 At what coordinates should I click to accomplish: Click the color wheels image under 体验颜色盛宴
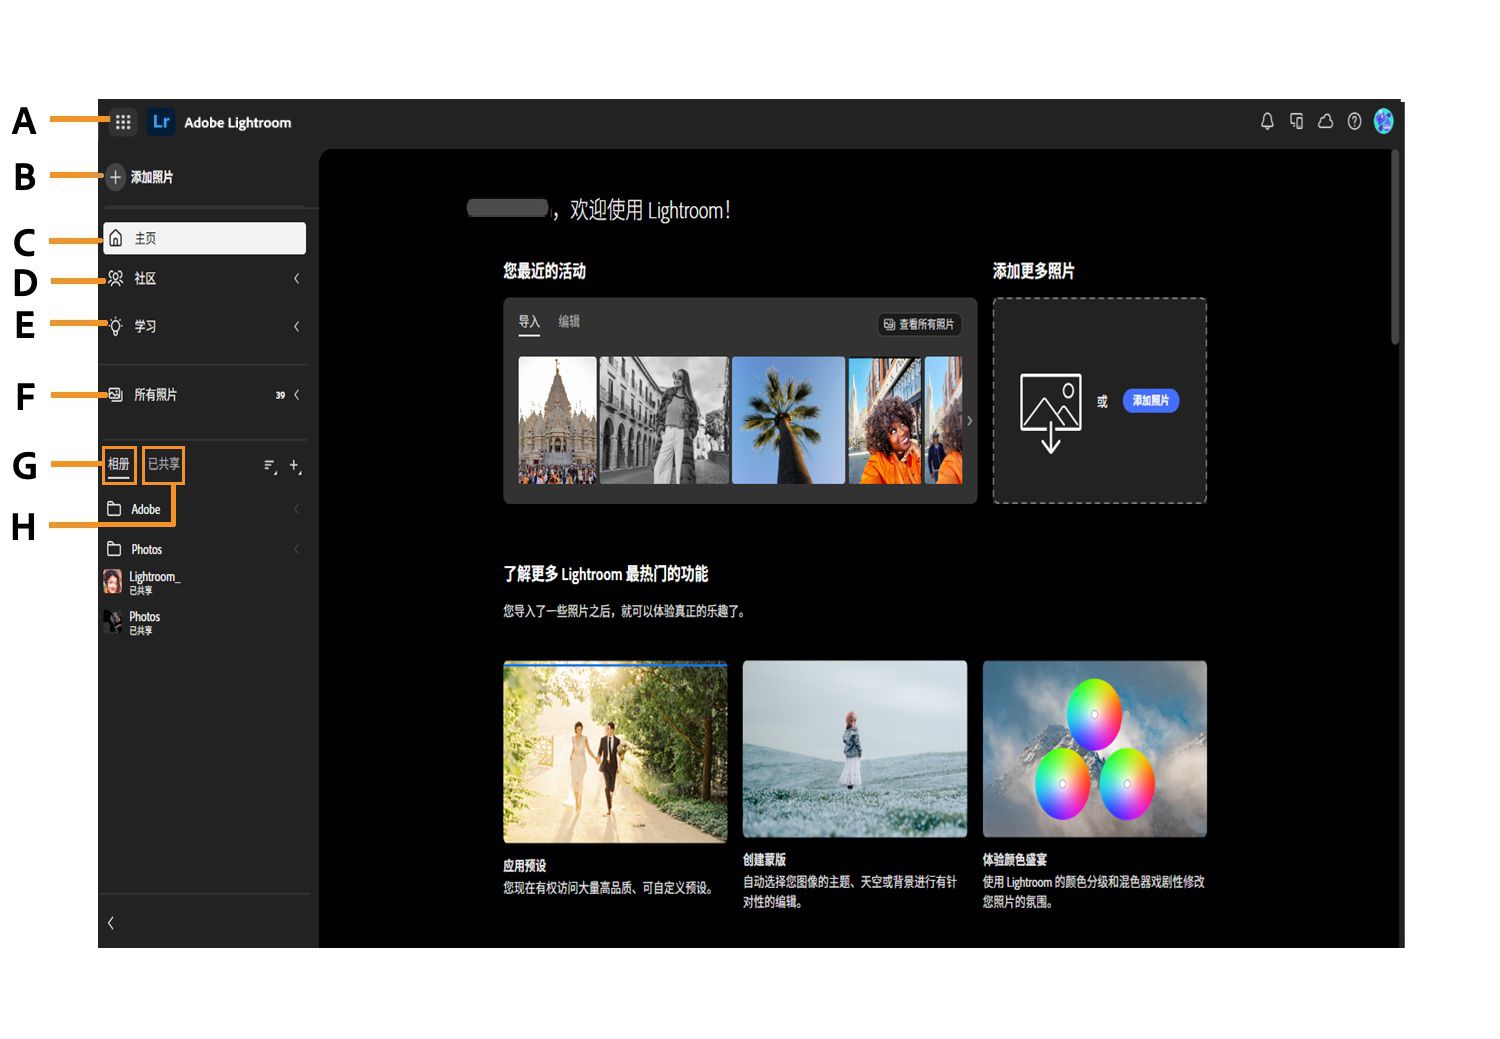tap(1094, 748)
